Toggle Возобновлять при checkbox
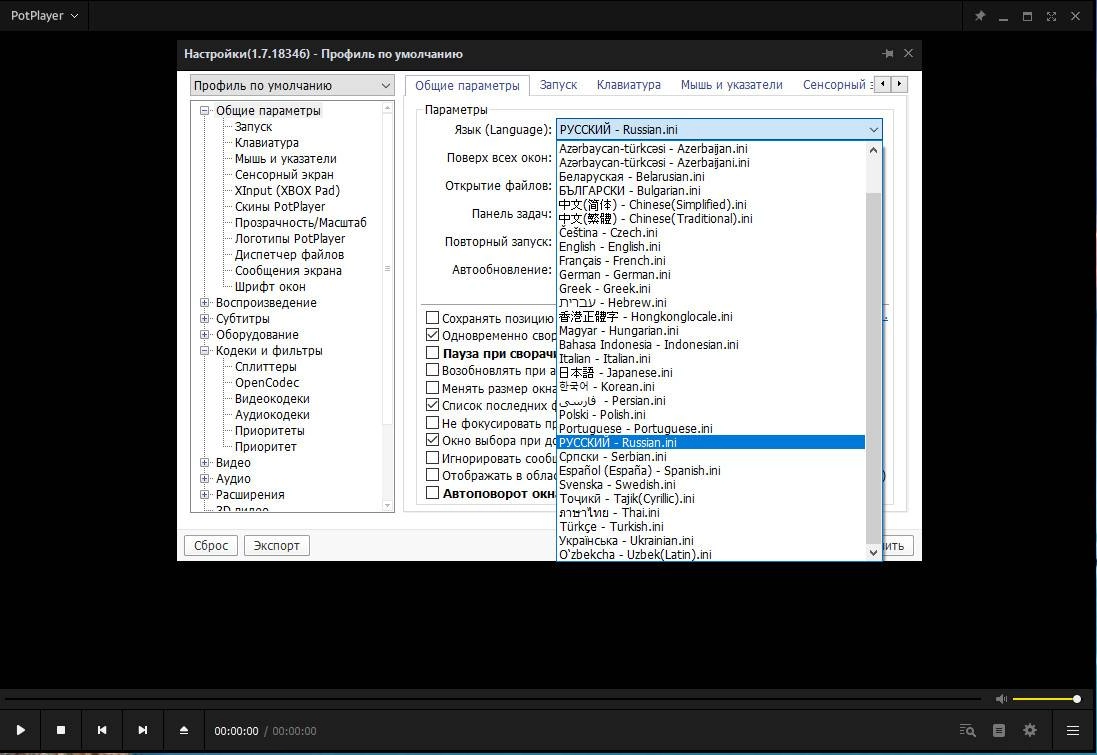The image size is (1097, 755). click(432, 370)
